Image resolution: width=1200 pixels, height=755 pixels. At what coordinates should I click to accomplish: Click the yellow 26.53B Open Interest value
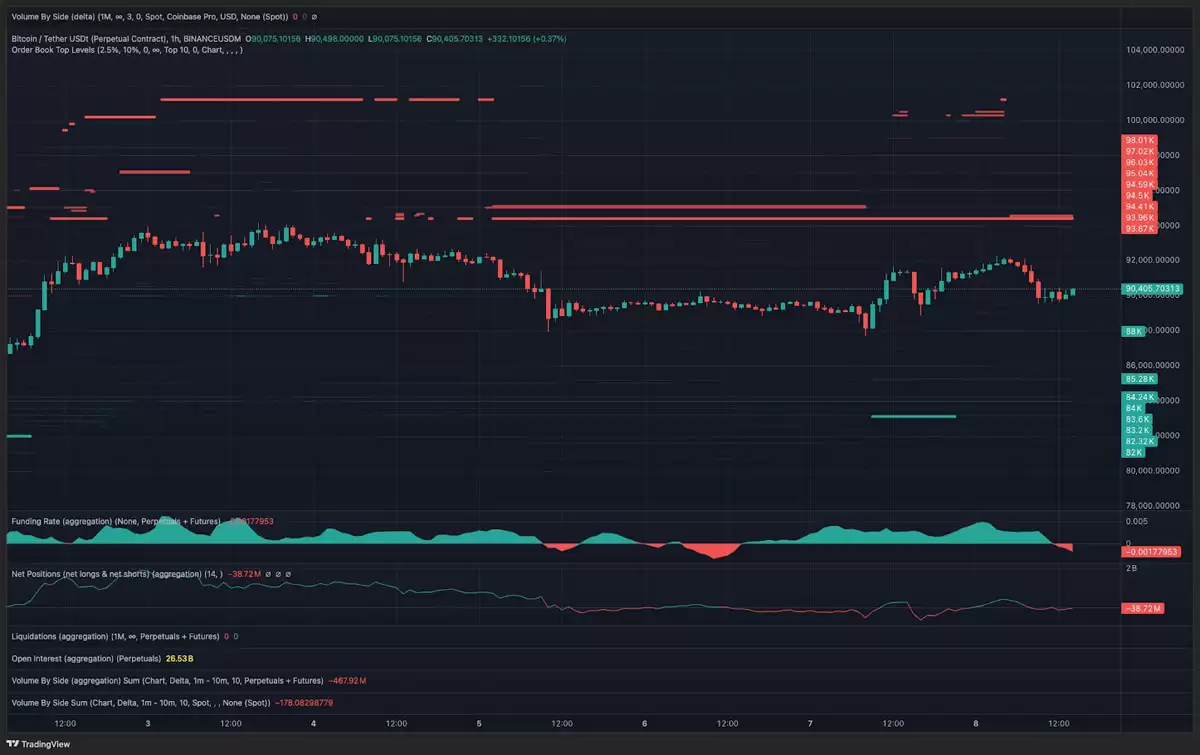coord(178,658)
